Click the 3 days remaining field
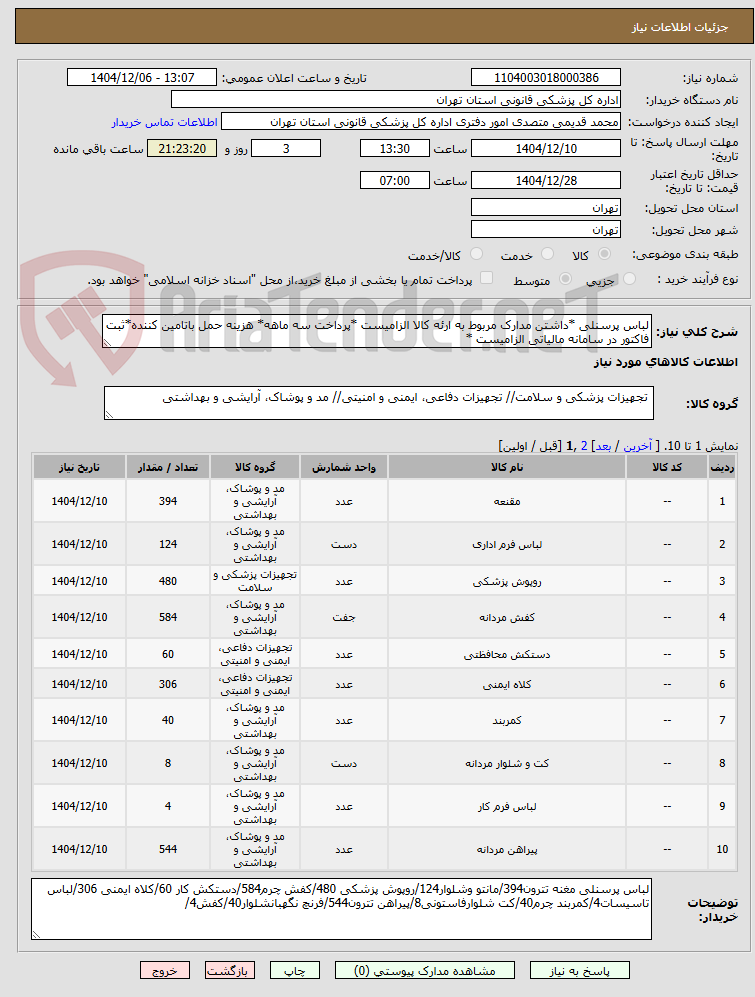This screenshot has height=997, width=755. [x=286, y=149]
